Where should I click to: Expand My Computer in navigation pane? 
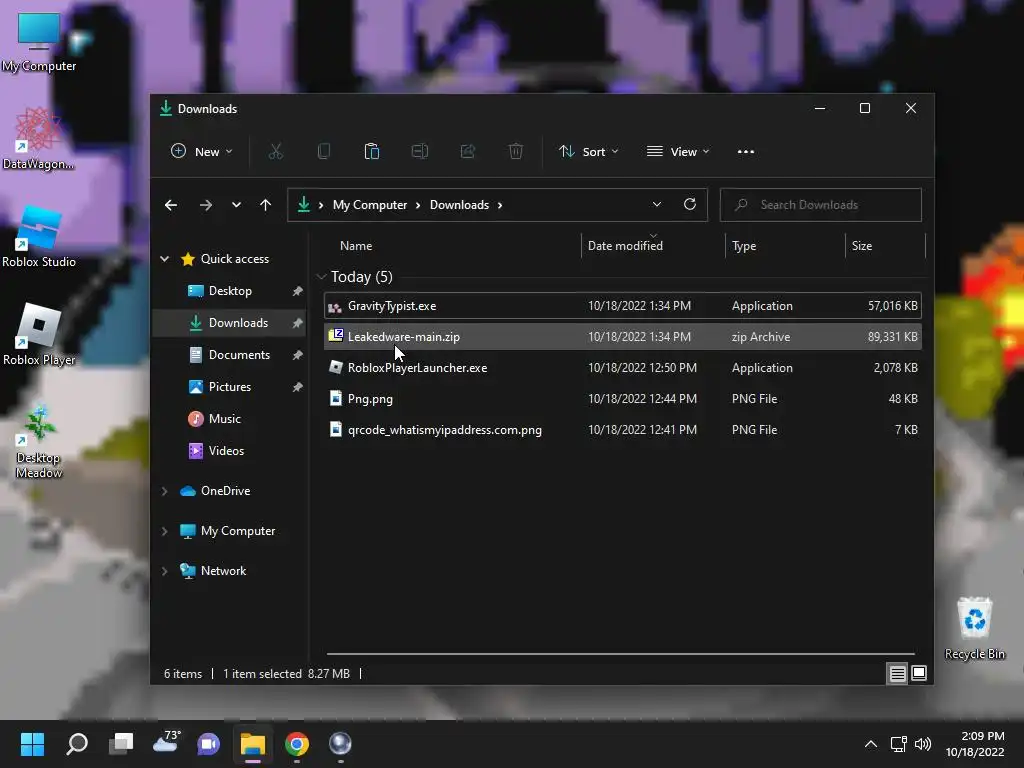165,531
